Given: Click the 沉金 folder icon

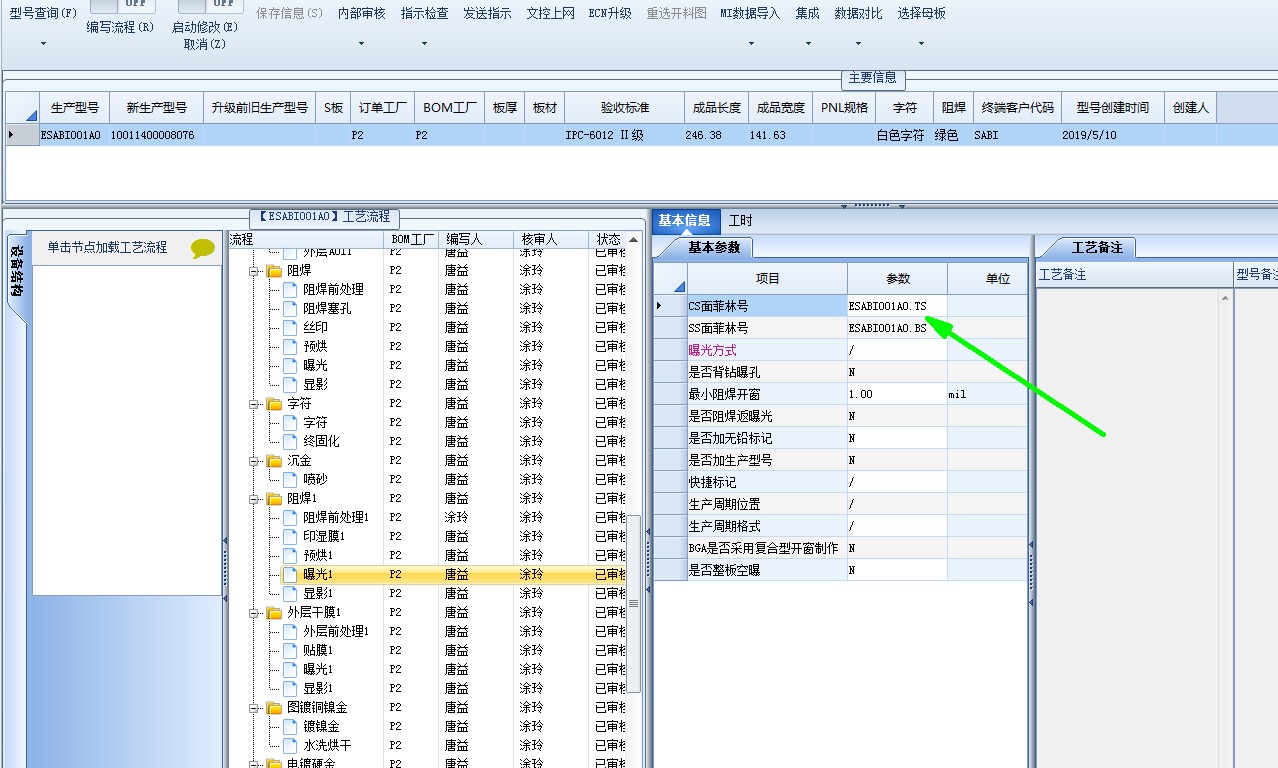Looking at the screenshot, I should [275, 461].
